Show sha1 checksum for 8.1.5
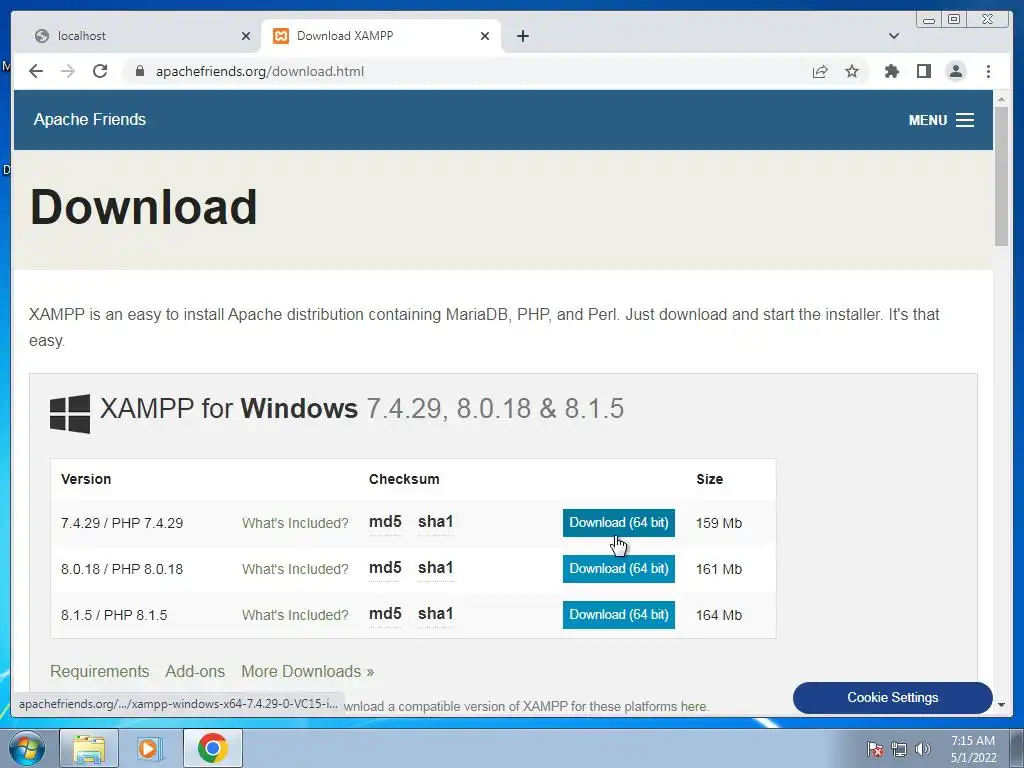 pos(435,614)
